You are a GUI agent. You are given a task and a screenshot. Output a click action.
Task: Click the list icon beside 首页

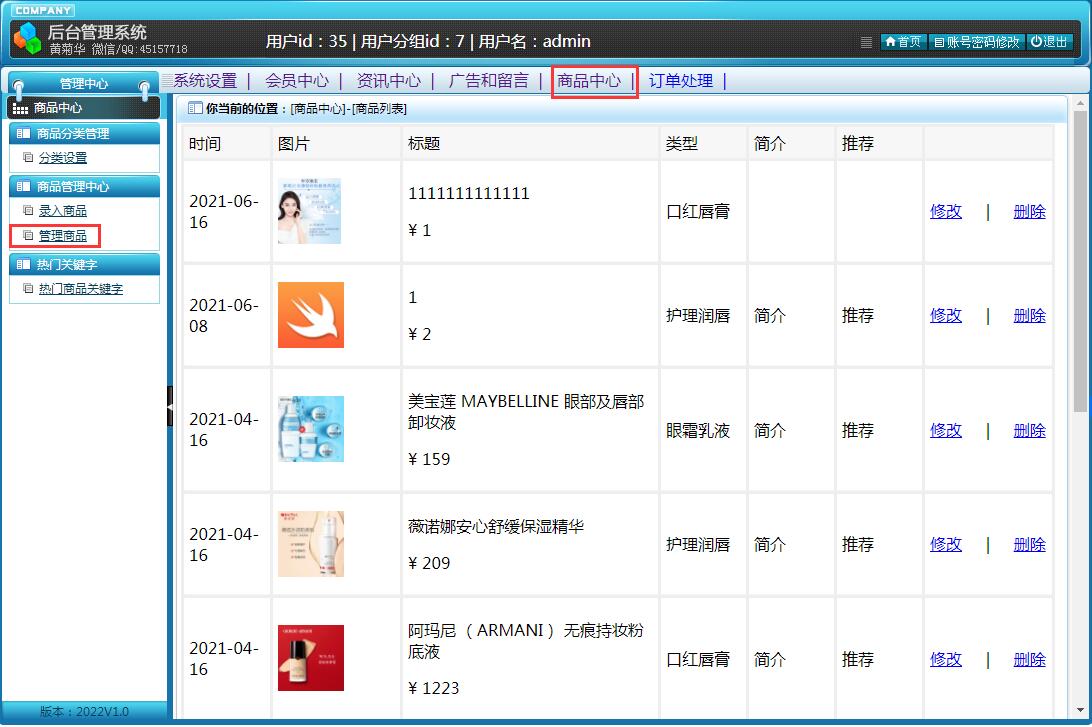click(x=866, y=42)
